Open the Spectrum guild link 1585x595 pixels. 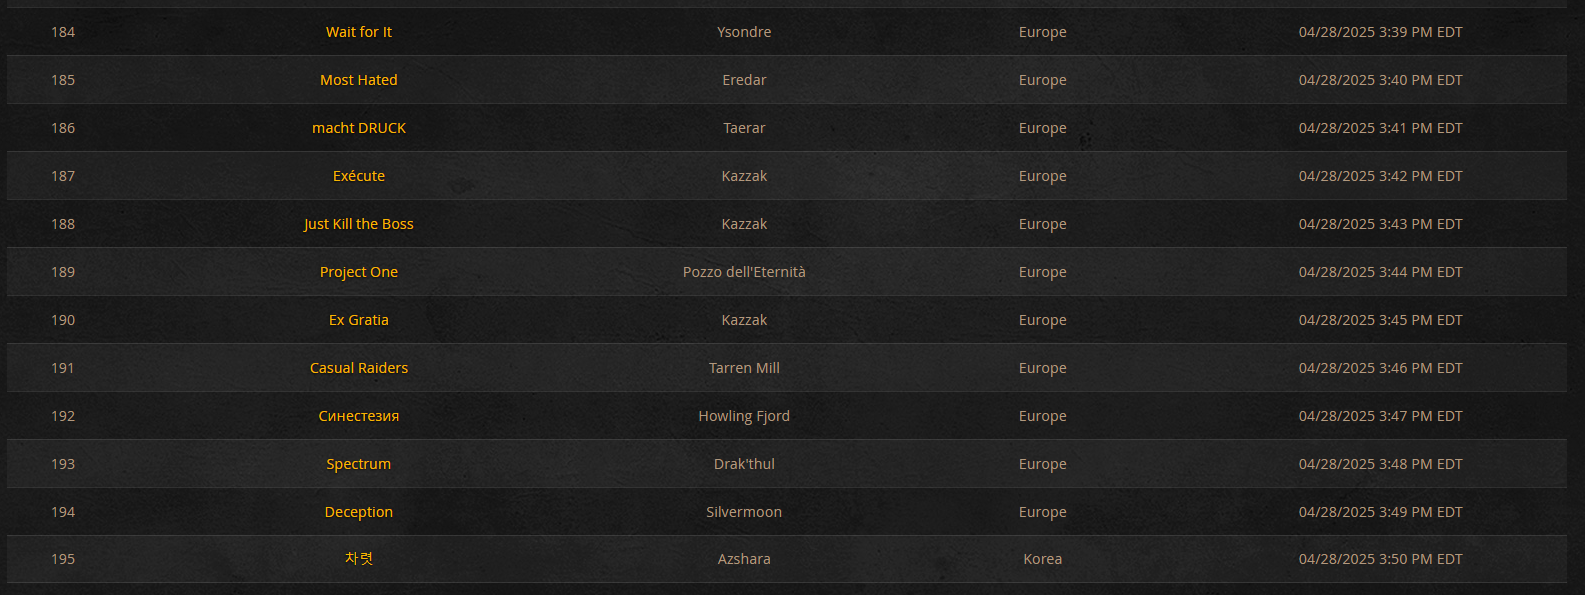pyautogui.click(x=358, y=464)
